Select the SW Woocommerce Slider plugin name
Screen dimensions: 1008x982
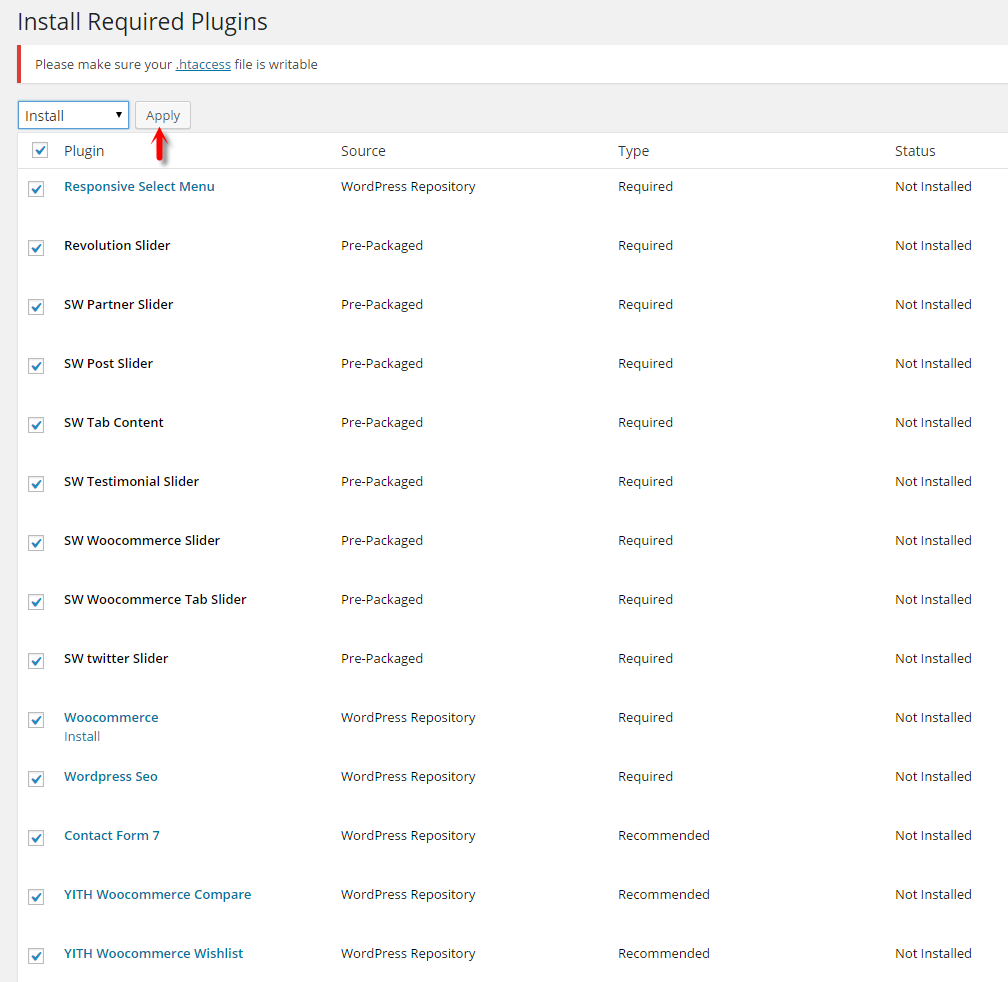pos(142,540)
